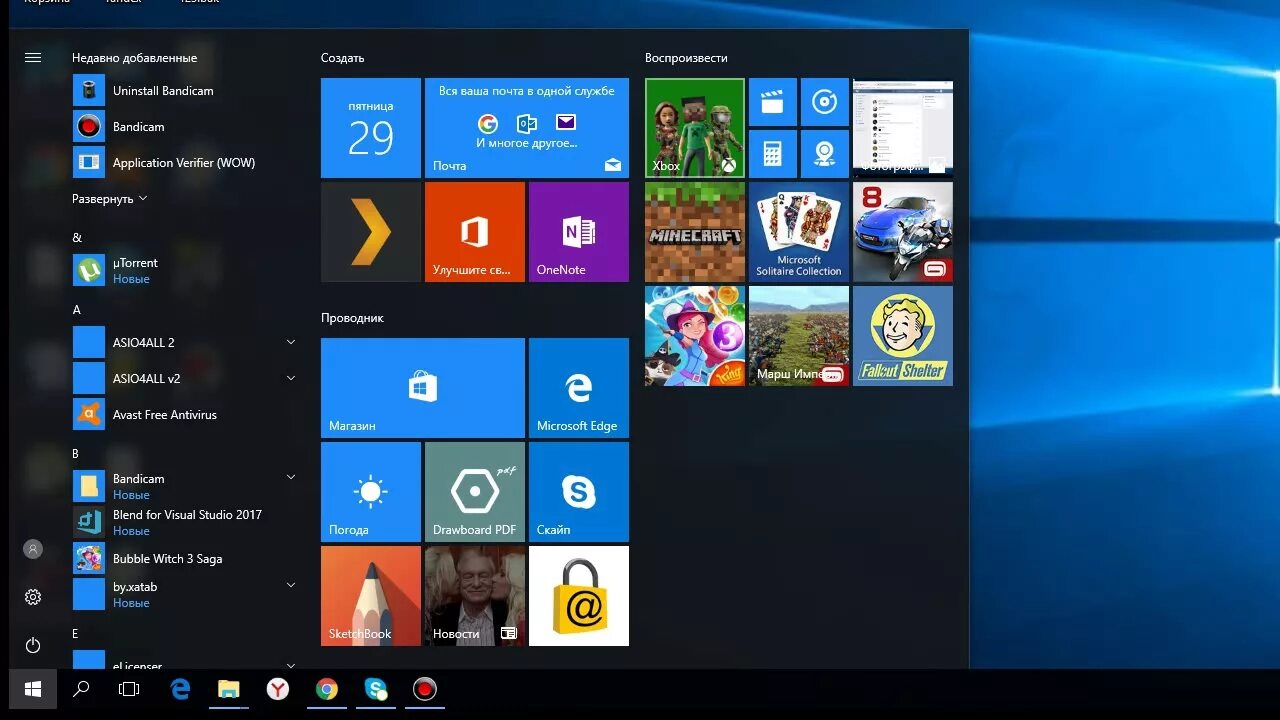Viewport: 1280px width, 720px height.
Task: Launch Microsoft Solitaire Collection tile
Action: pos(799,232)
